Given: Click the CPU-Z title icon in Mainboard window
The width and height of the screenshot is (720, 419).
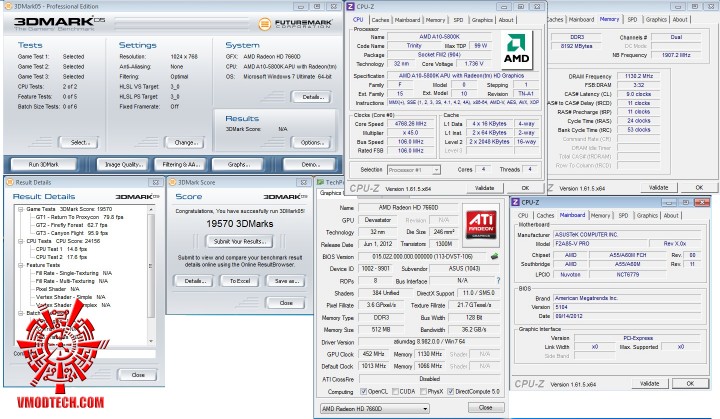Looking at the screenshot, I should tap(516, 202).
